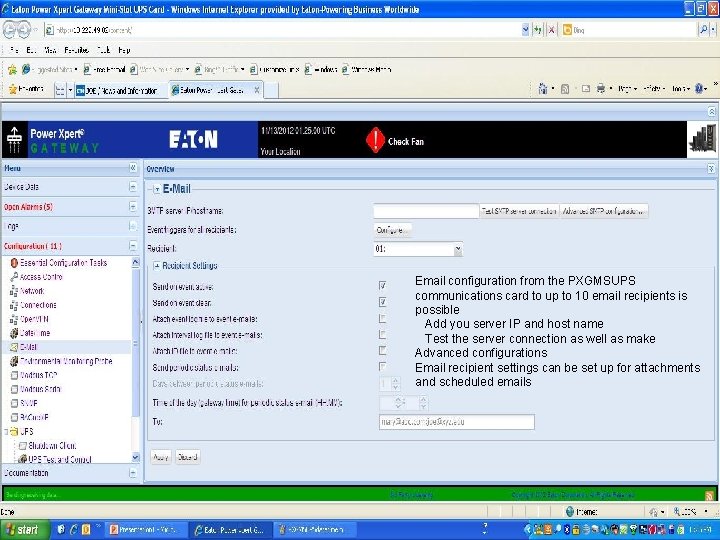Click the Internet zone globe icon

point(570,512)
